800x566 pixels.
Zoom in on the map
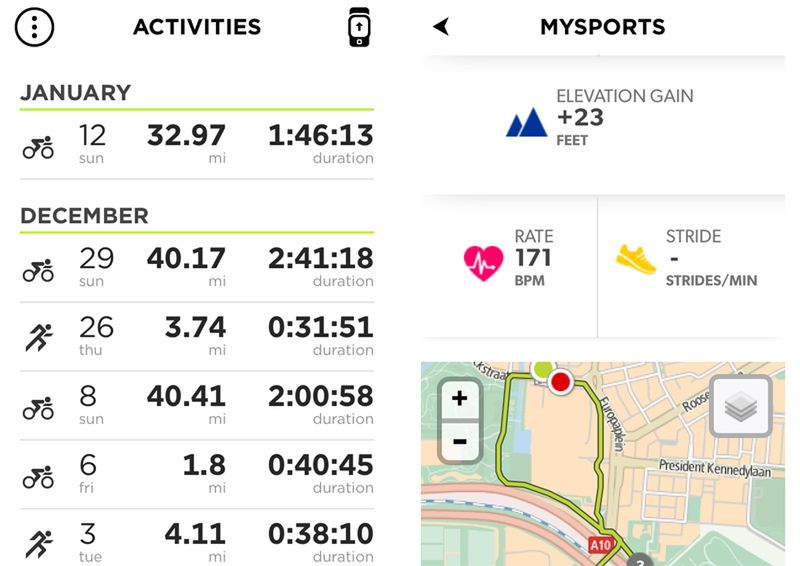point(459,398)
